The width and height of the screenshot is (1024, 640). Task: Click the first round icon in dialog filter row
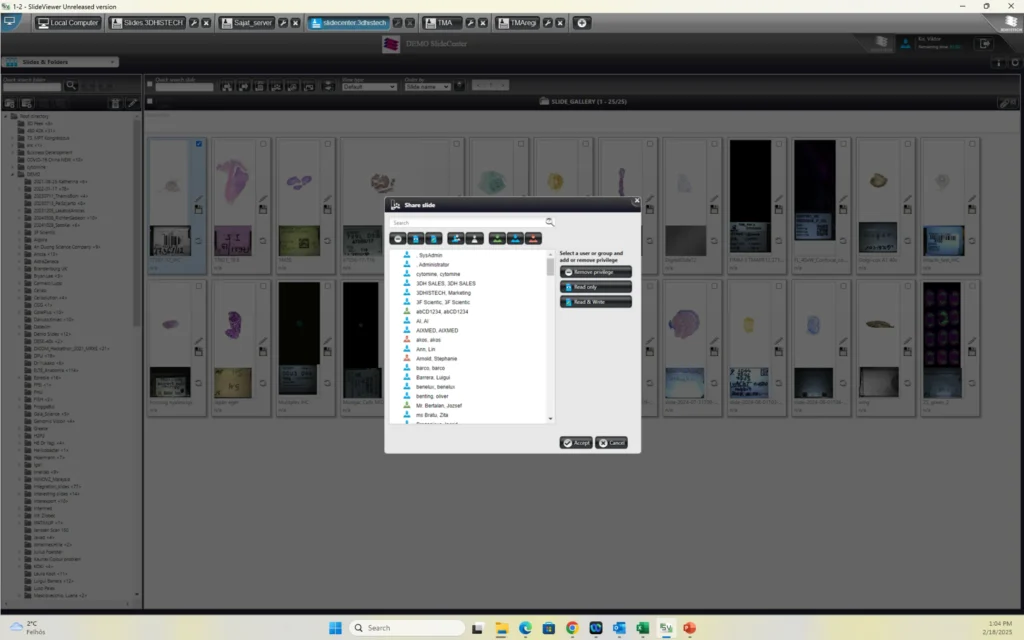point(398,239)
